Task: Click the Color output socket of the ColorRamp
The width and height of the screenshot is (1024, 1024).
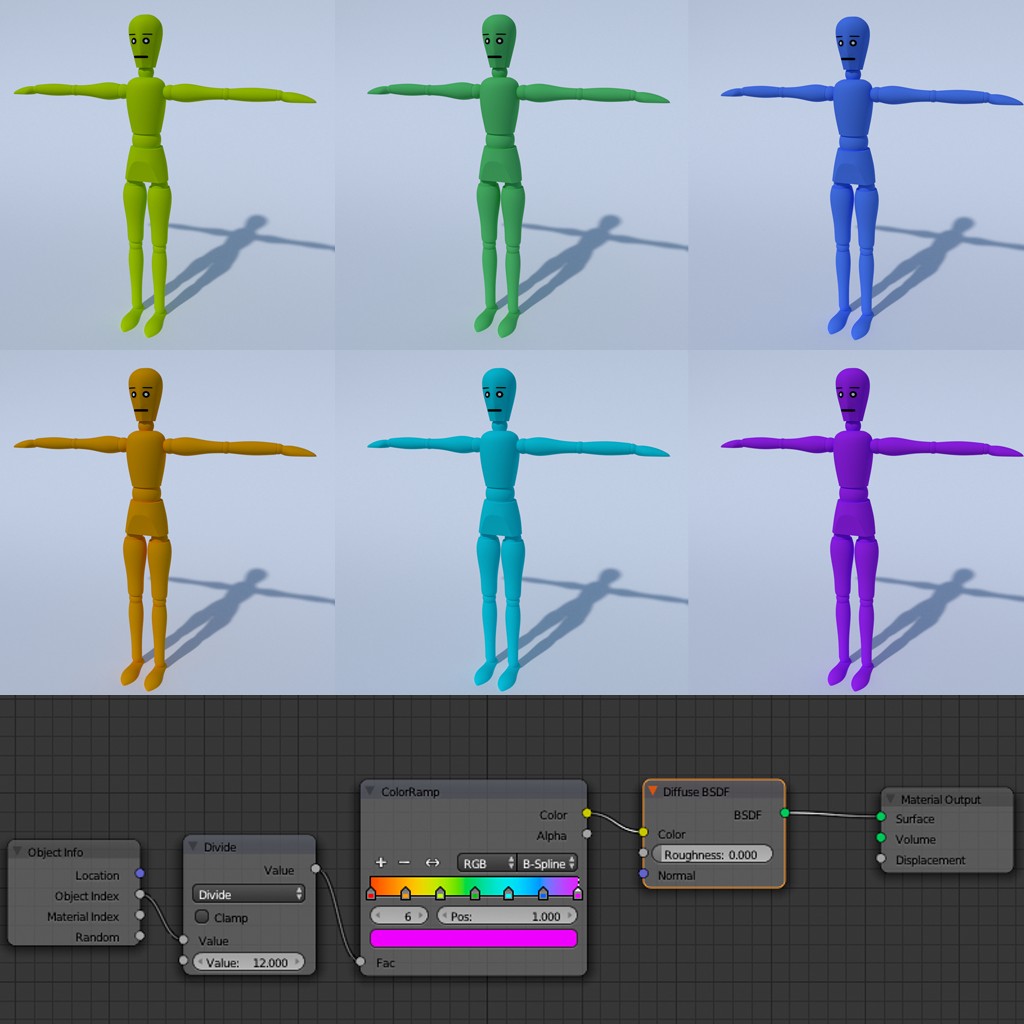Action: pyautogui.click(x=586, y=813)
